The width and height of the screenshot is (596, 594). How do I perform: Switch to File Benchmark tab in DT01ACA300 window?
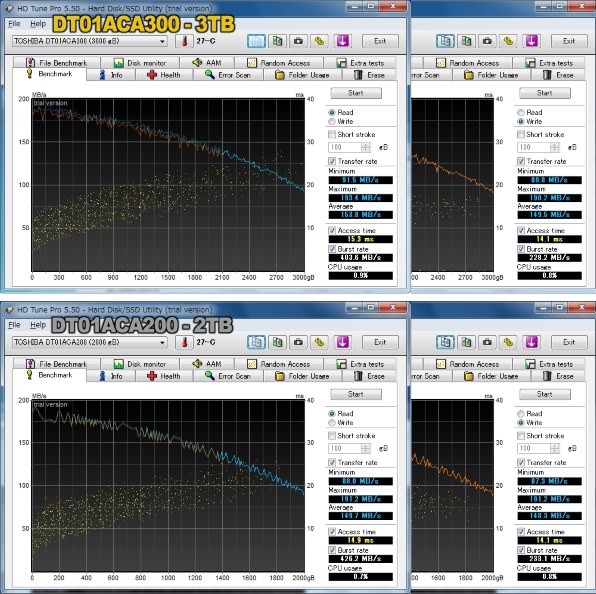[x=56, y=63]
